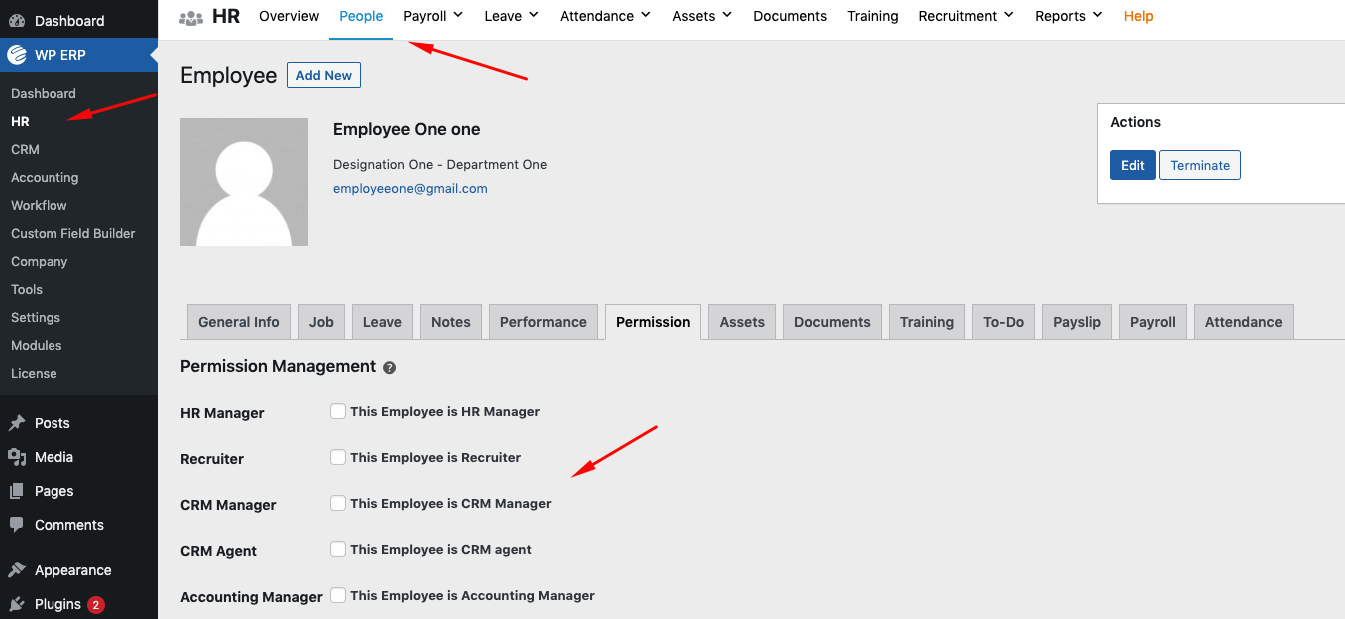Open the employeeone@gmail.com email link
The height and width of the screenshot is (619, 1345).
tap(410, 188)
